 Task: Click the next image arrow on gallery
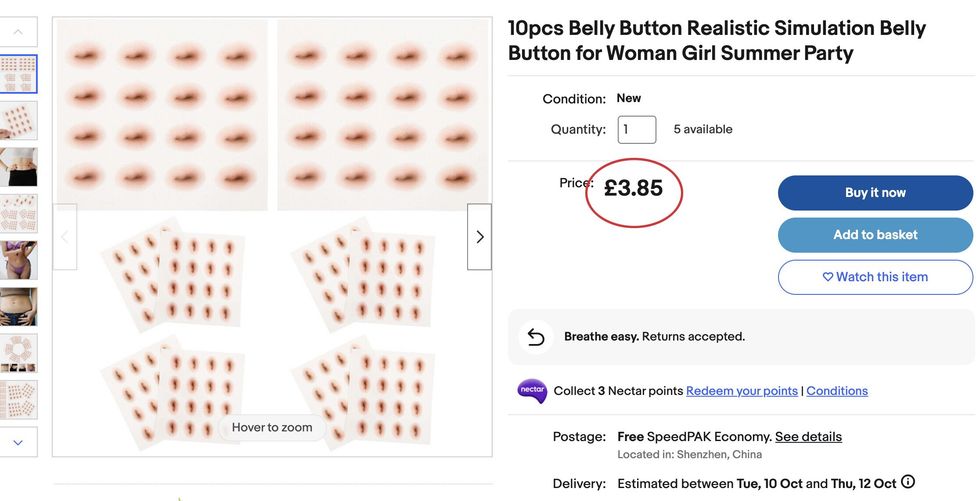pos(479,237)
